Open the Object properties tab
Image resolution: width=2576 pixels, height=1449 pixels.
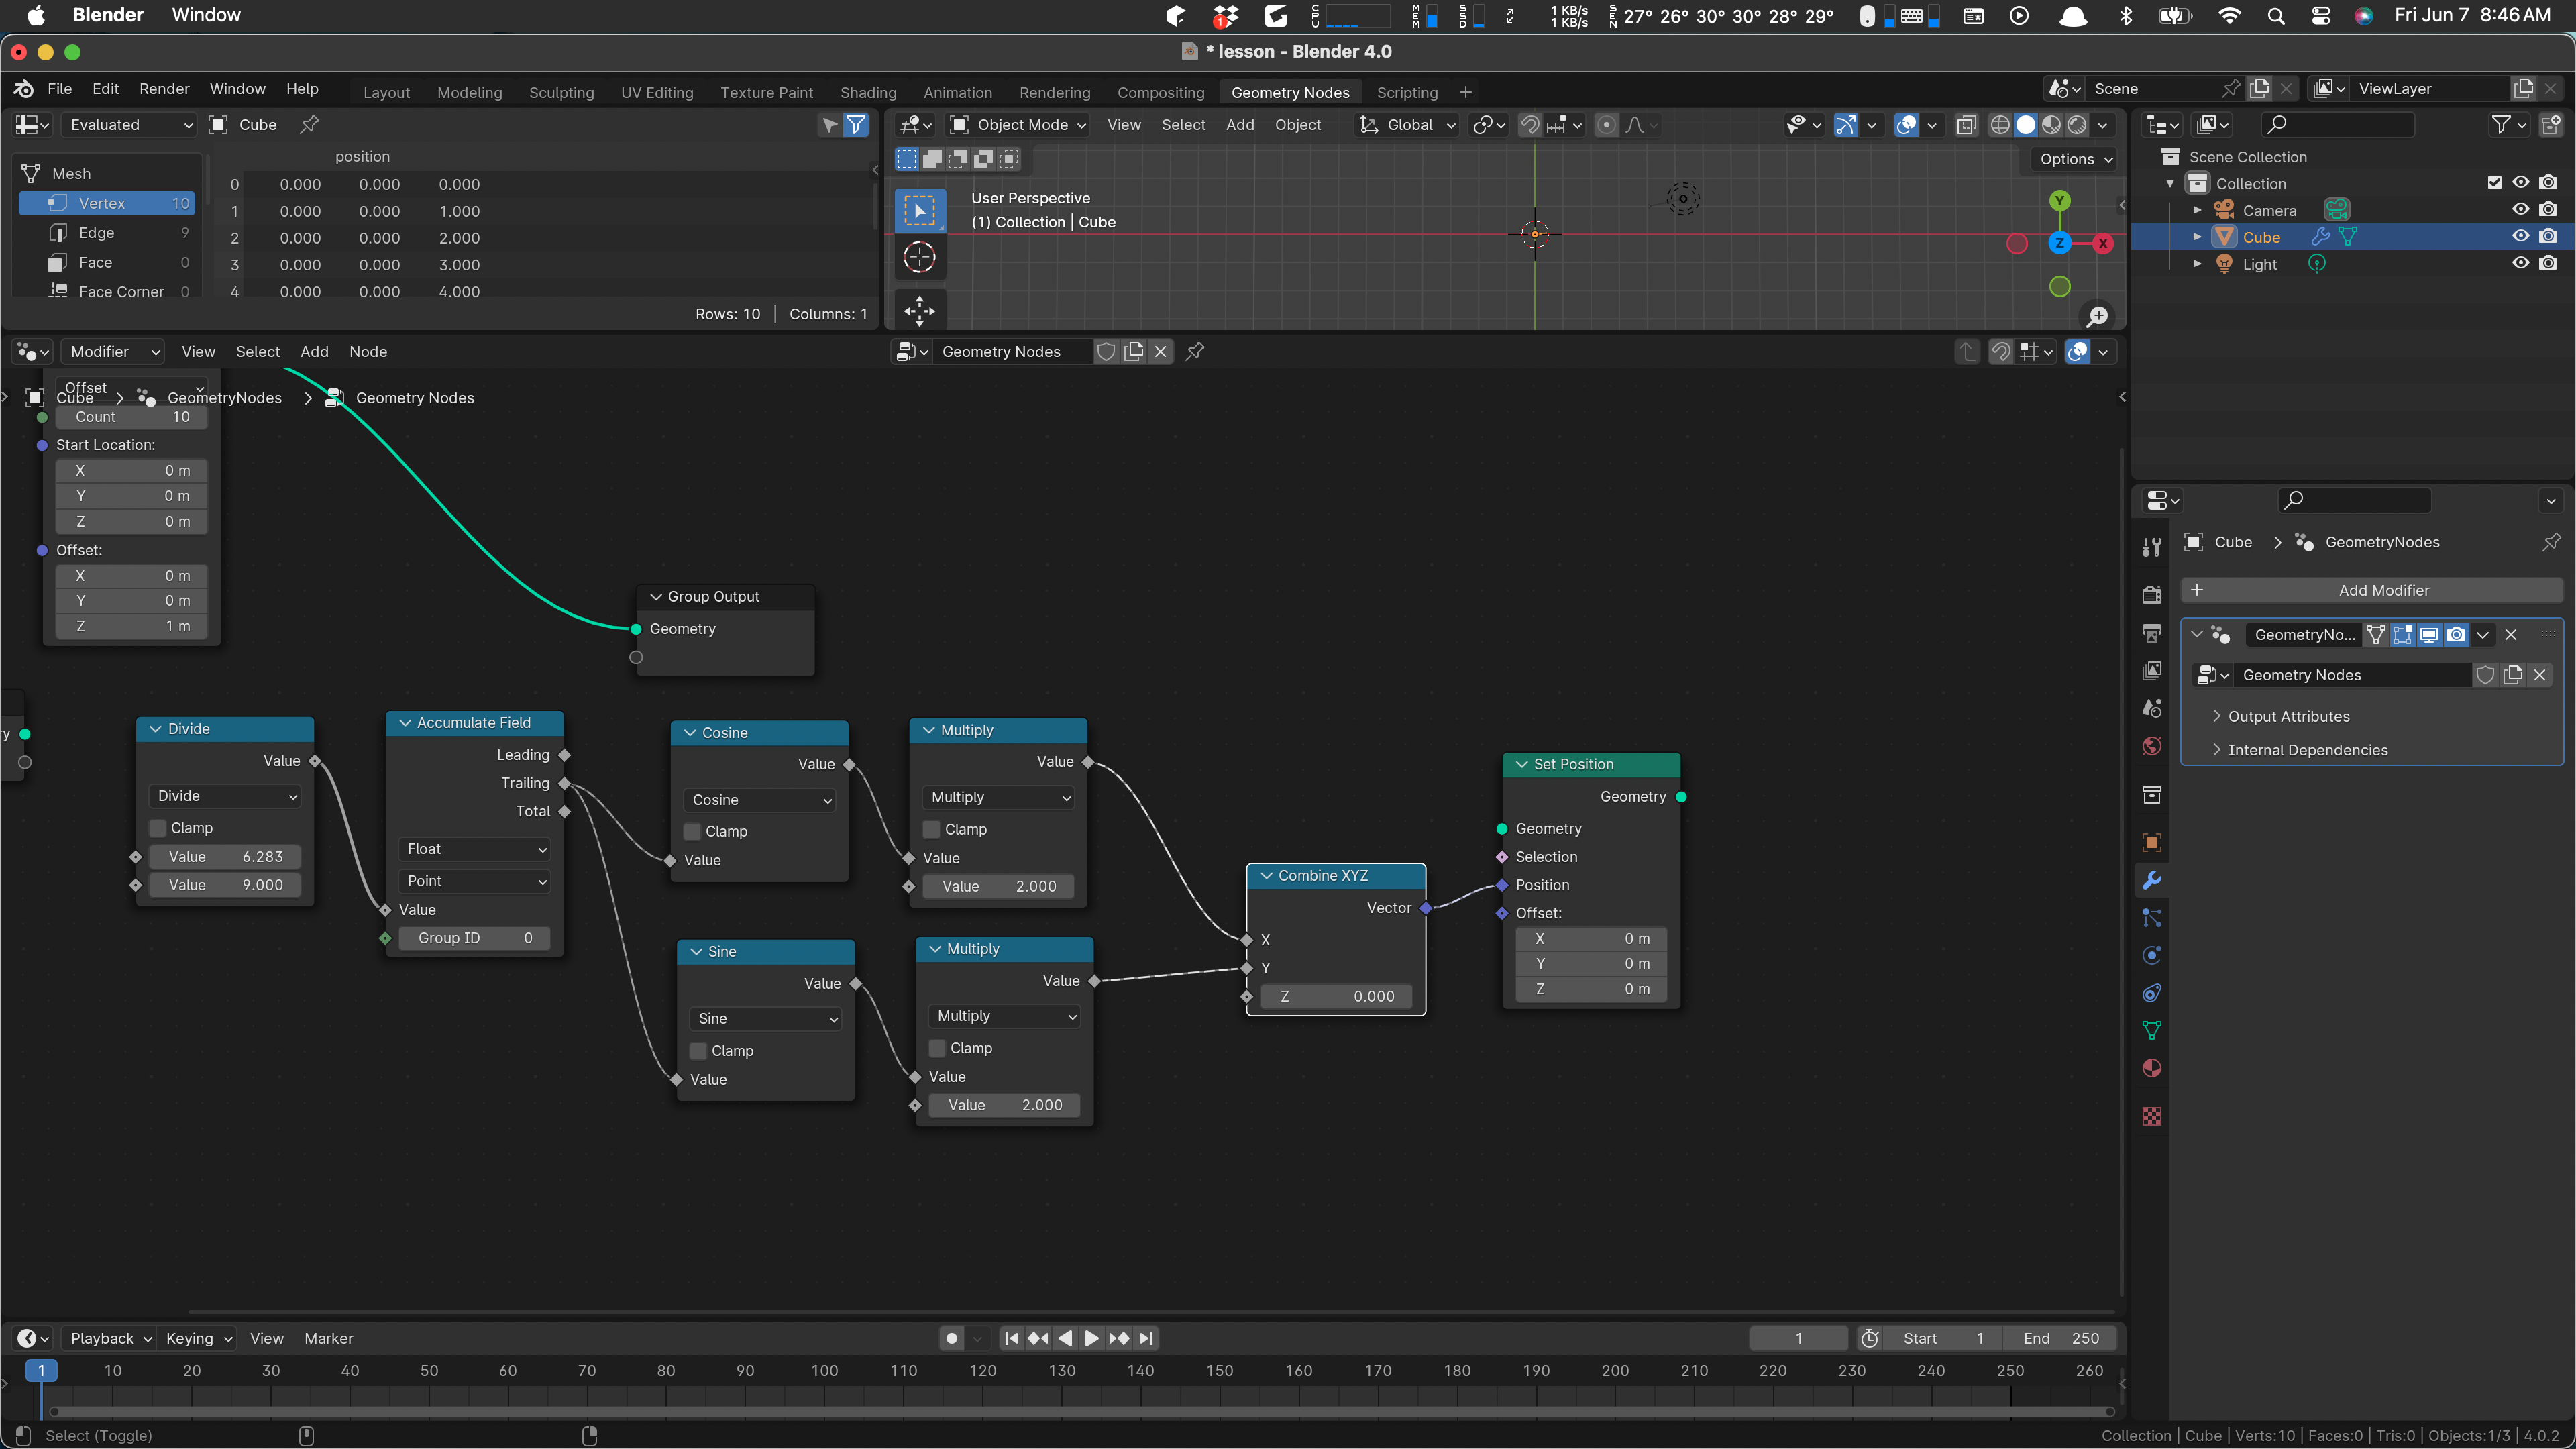pos(2152,842)
